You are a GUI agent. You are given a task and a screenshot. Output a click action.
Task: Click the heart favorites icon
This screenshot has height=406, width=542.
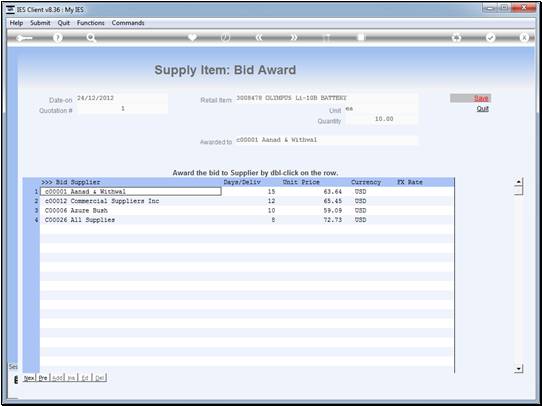[x=193, y=38]
